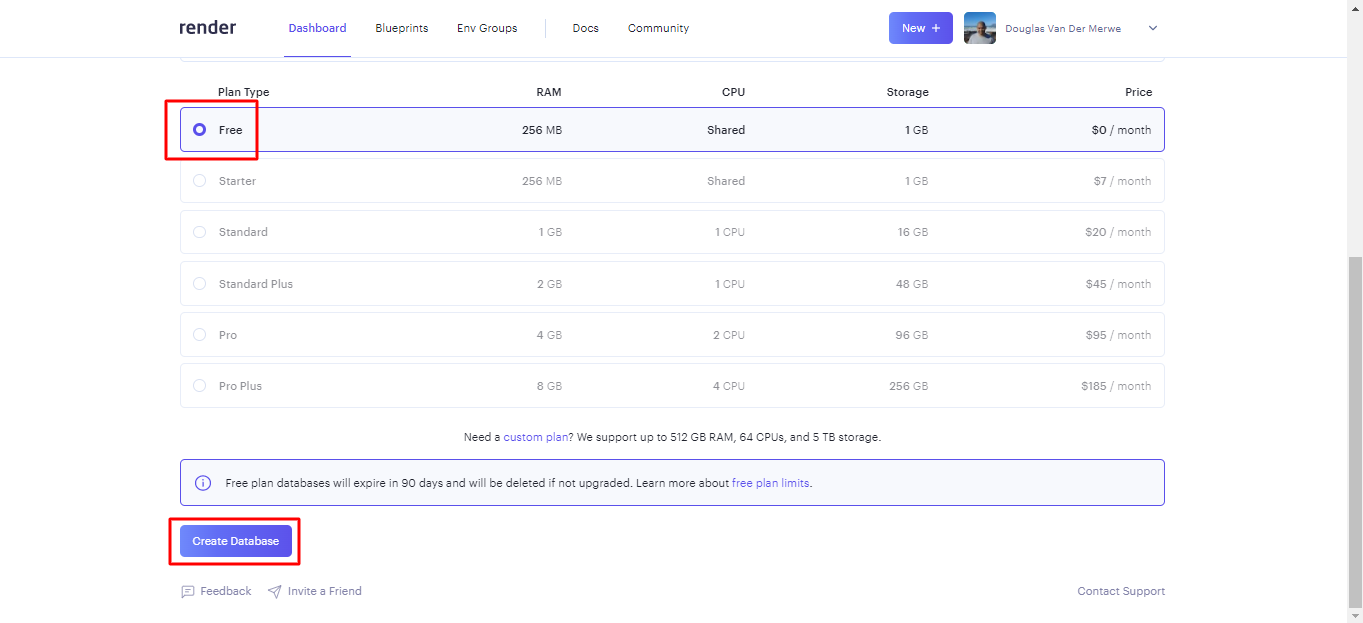This screenshot has height=623, width=1363.
Task: Open the custom plan link
Action: point(534,437)
